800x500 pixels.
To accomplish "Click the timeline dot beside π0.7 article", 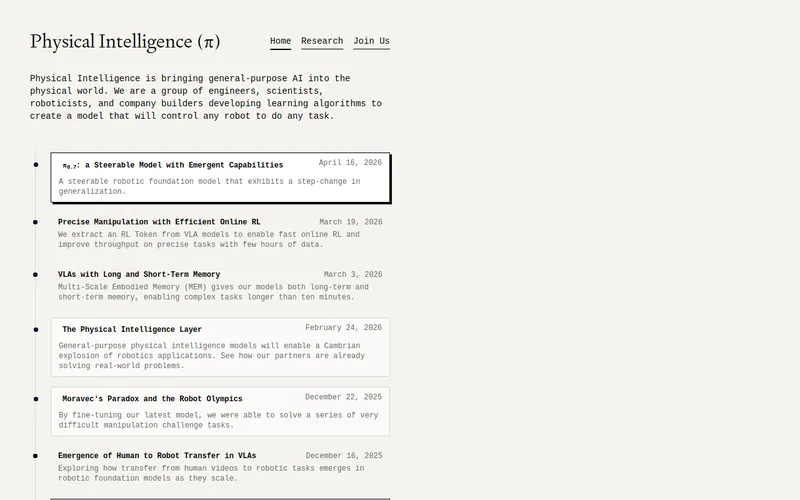I will tap(36, 164).
